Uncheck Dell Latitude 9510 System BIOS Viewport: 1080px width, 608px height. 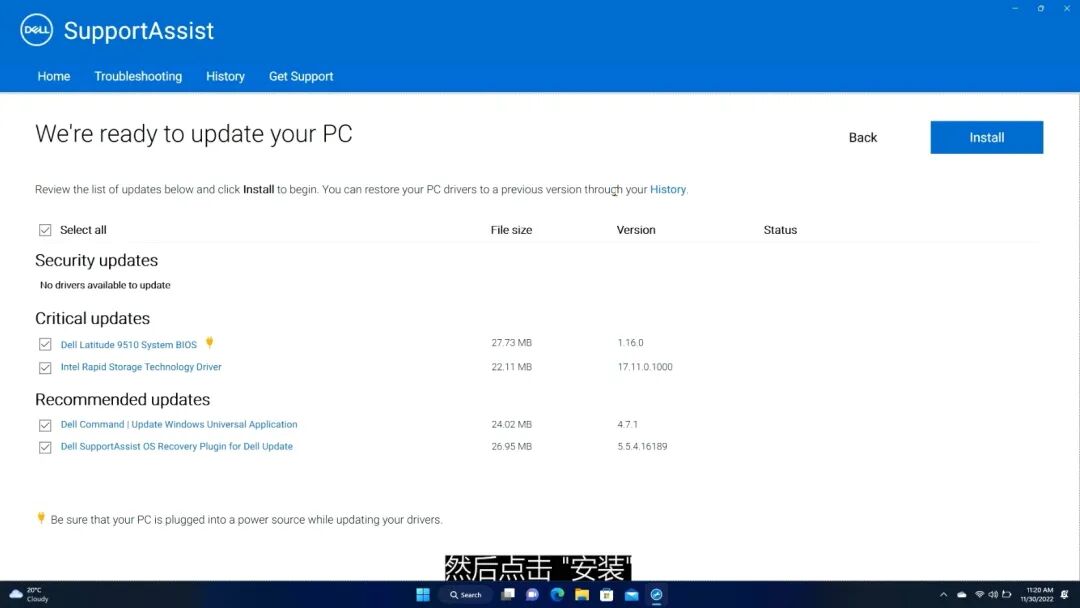(45, 344)
